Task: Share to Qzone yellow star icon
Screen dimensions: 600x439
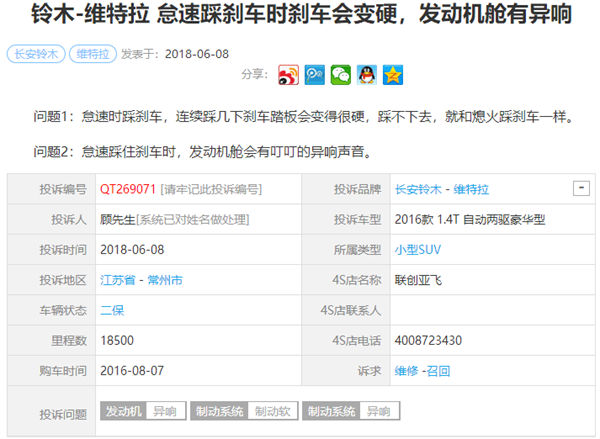Action: click(393, 75)
